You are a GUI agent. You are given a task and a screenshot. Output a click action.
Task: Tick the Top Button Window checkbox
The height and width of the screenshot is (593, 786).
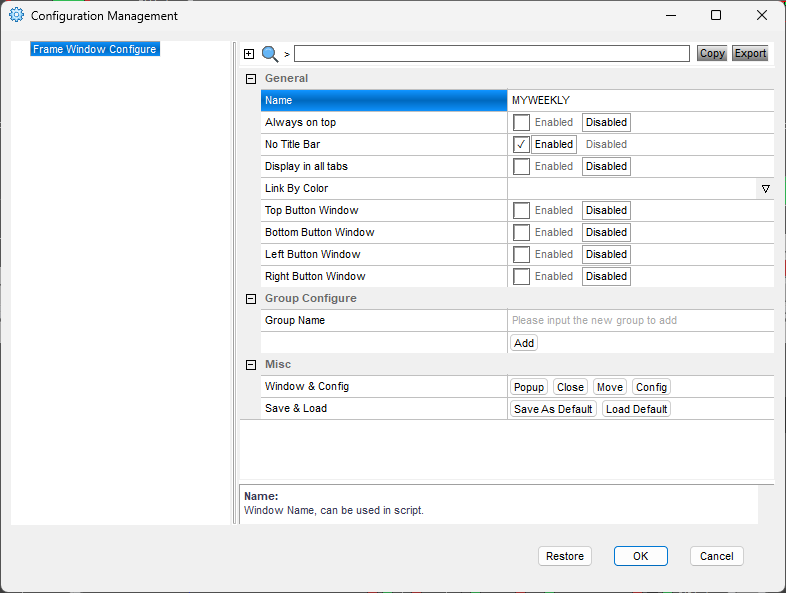521,211
